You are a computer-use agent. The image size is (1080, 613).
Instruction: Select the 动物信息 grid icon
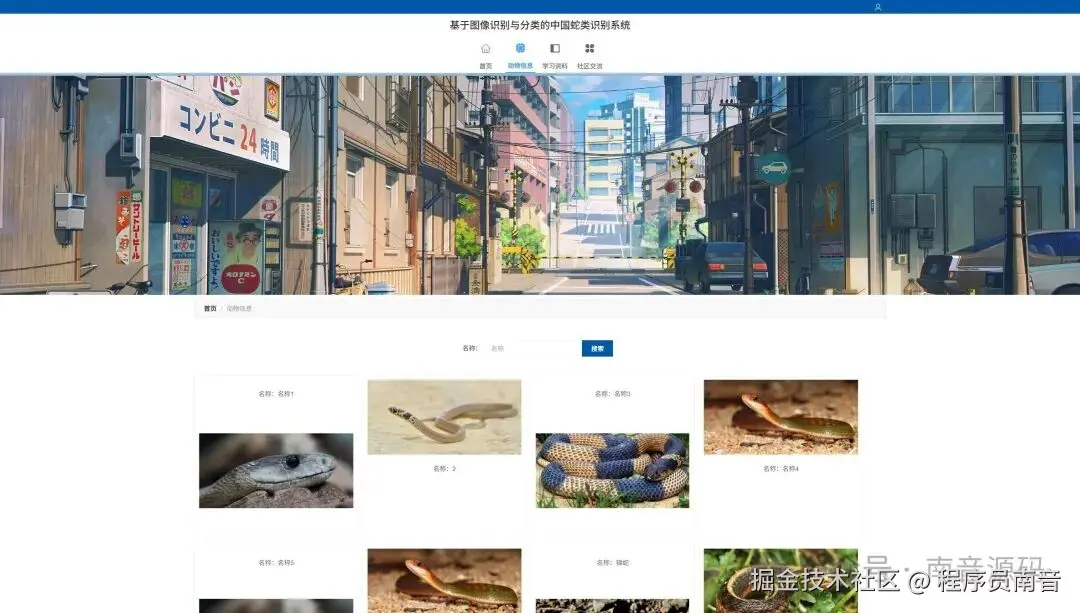[520, 47]
